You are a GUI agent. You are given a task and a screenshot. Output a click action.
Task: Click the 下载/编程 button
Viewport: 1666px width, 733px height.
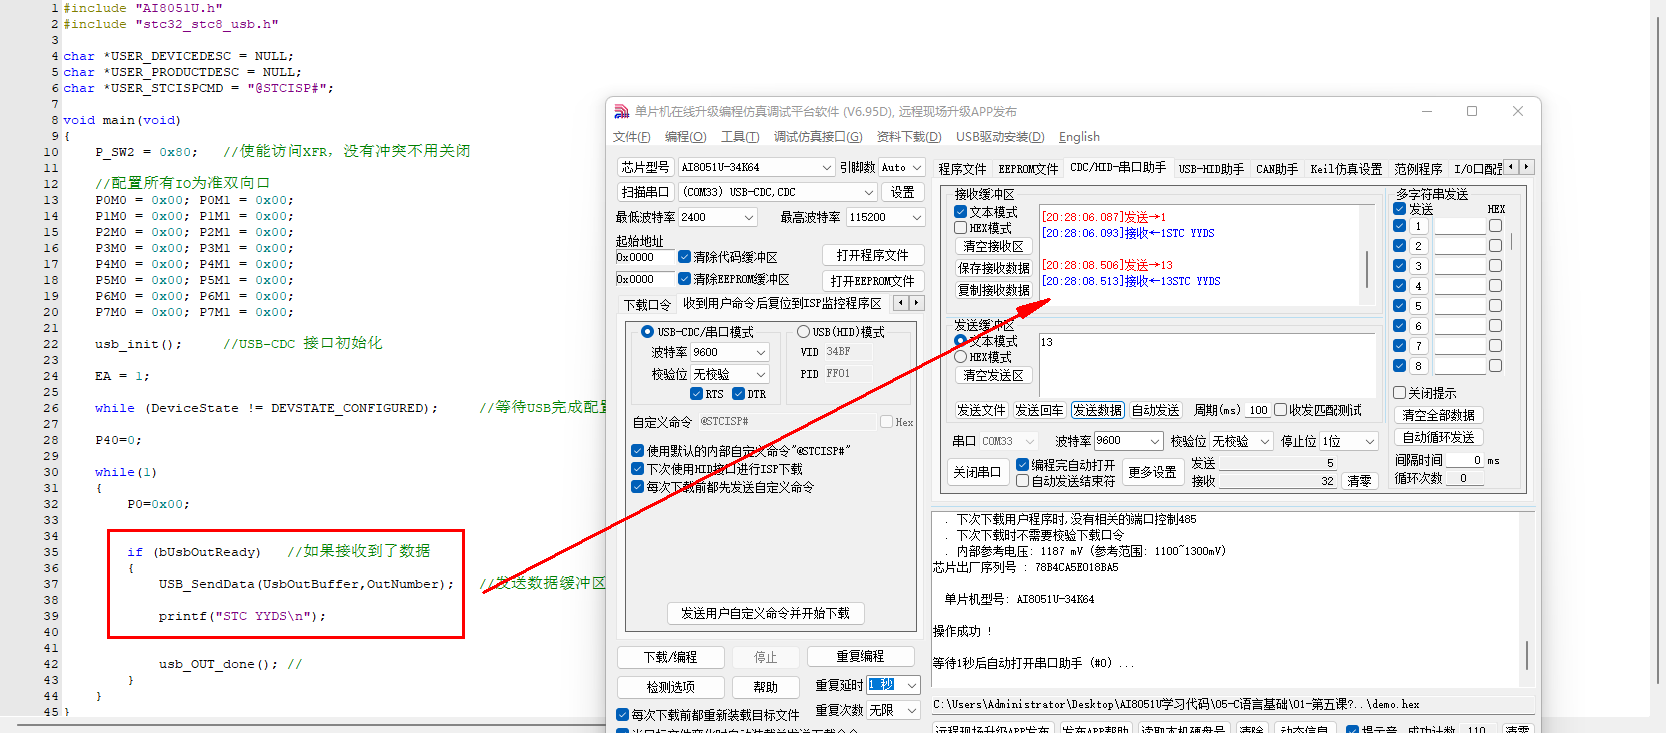(670, 657)
